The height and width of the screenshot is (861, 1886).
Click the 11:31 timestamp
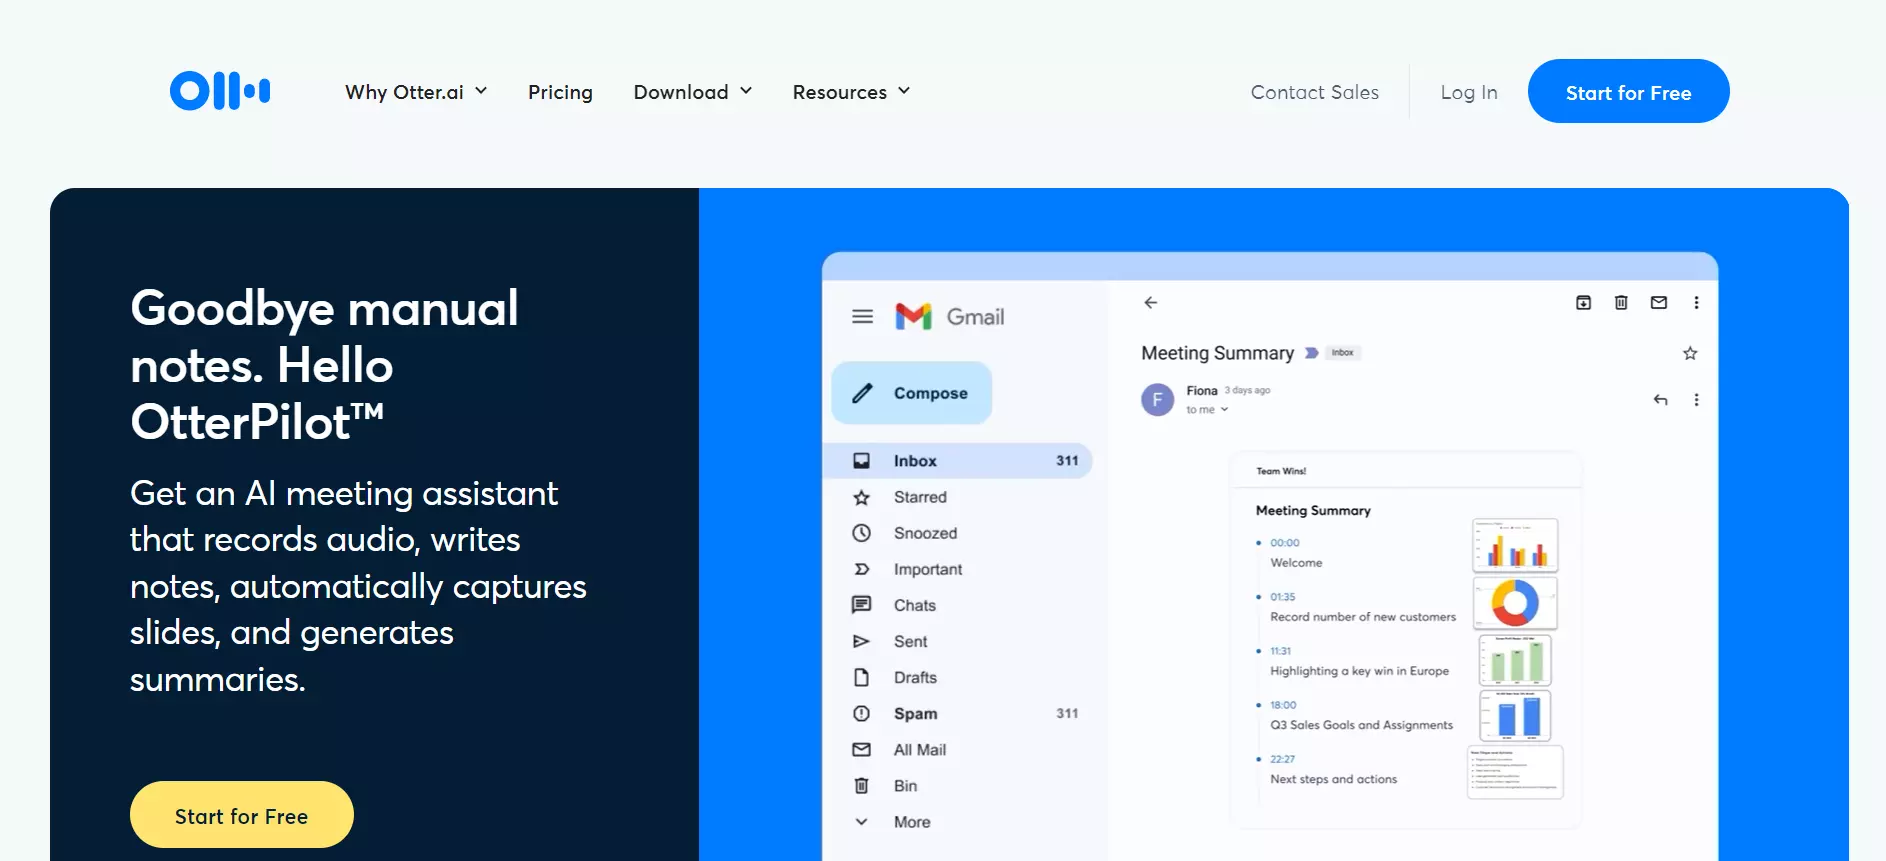pos(1280,651)
